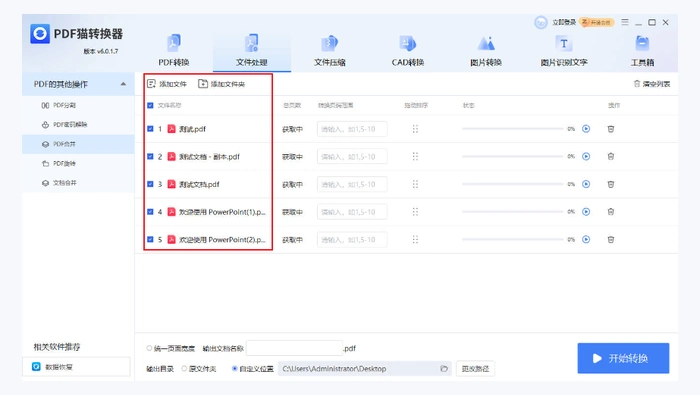Collapse the PDF的其他操作 section
700x395 pixels.
click(123, 84)
